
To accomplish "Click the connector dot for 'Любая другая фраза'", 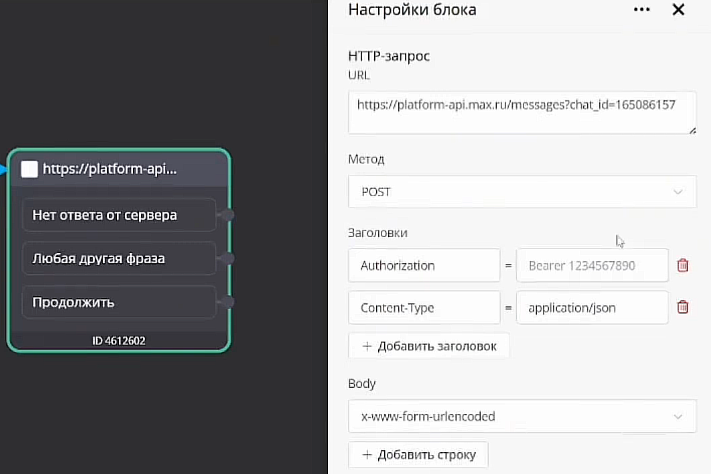I will [229, 258].
